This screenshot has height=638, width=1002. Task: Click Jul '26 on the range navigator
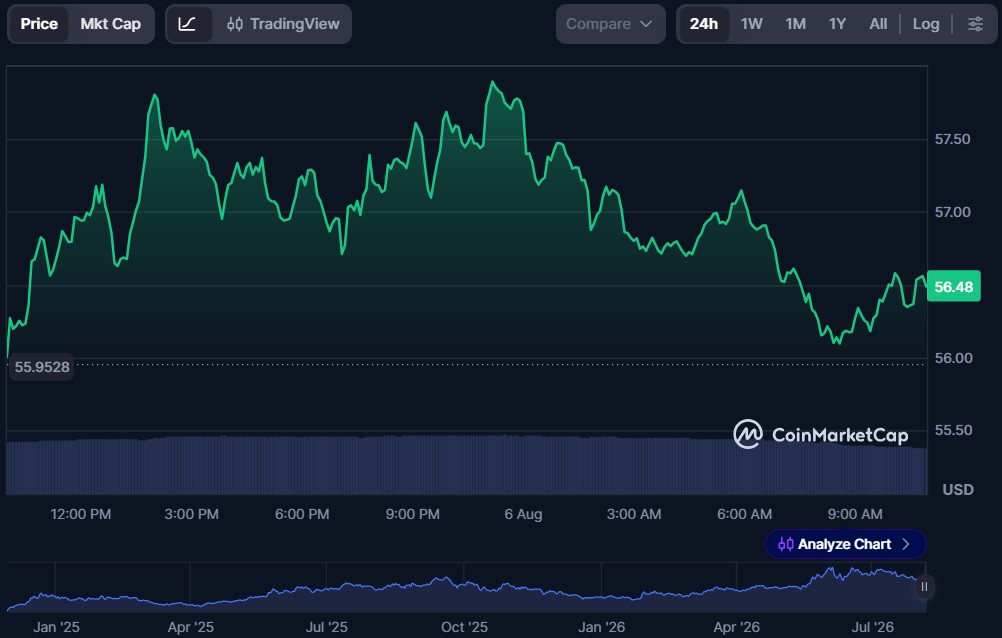872,627
